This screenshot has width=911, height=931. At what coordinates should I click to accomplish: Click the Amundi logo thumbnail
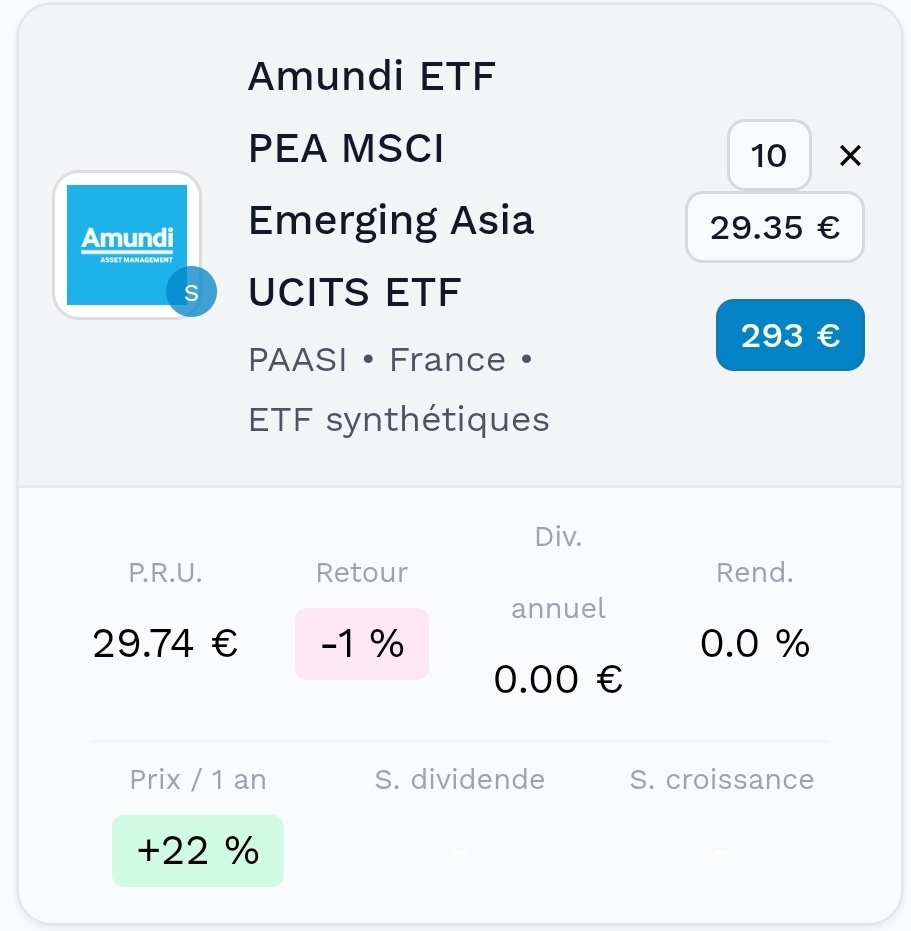click(x=126, y=244)
